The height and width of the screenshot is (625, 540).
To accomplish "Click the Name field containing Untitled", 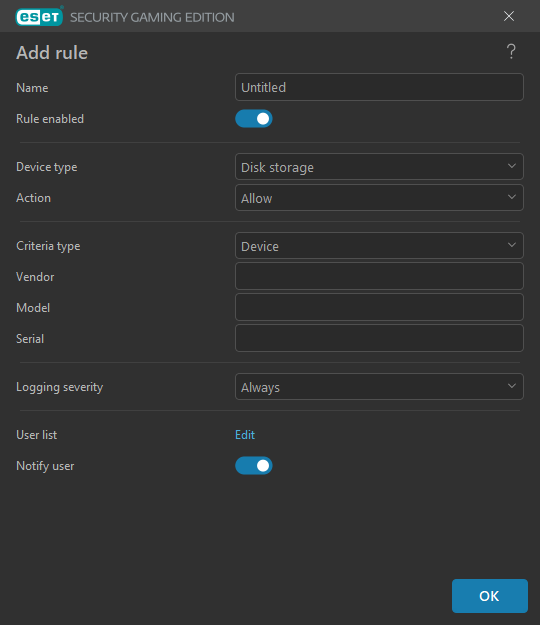I will click(x=379, y=87).
